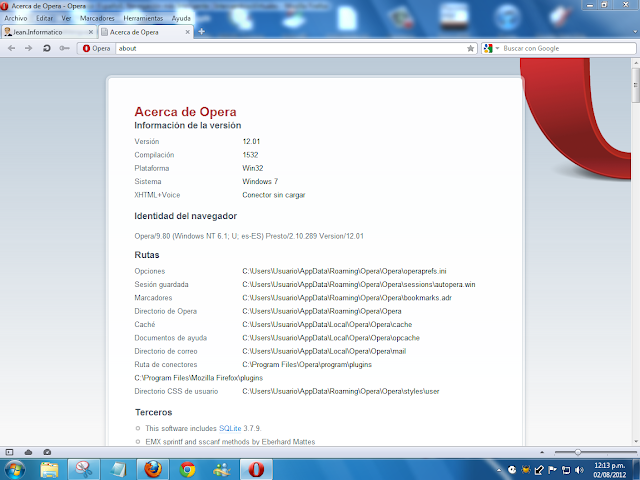This screenshot has width=640, height=480.
Task: Select the Windows 7 system value
Action: (260, 181)
